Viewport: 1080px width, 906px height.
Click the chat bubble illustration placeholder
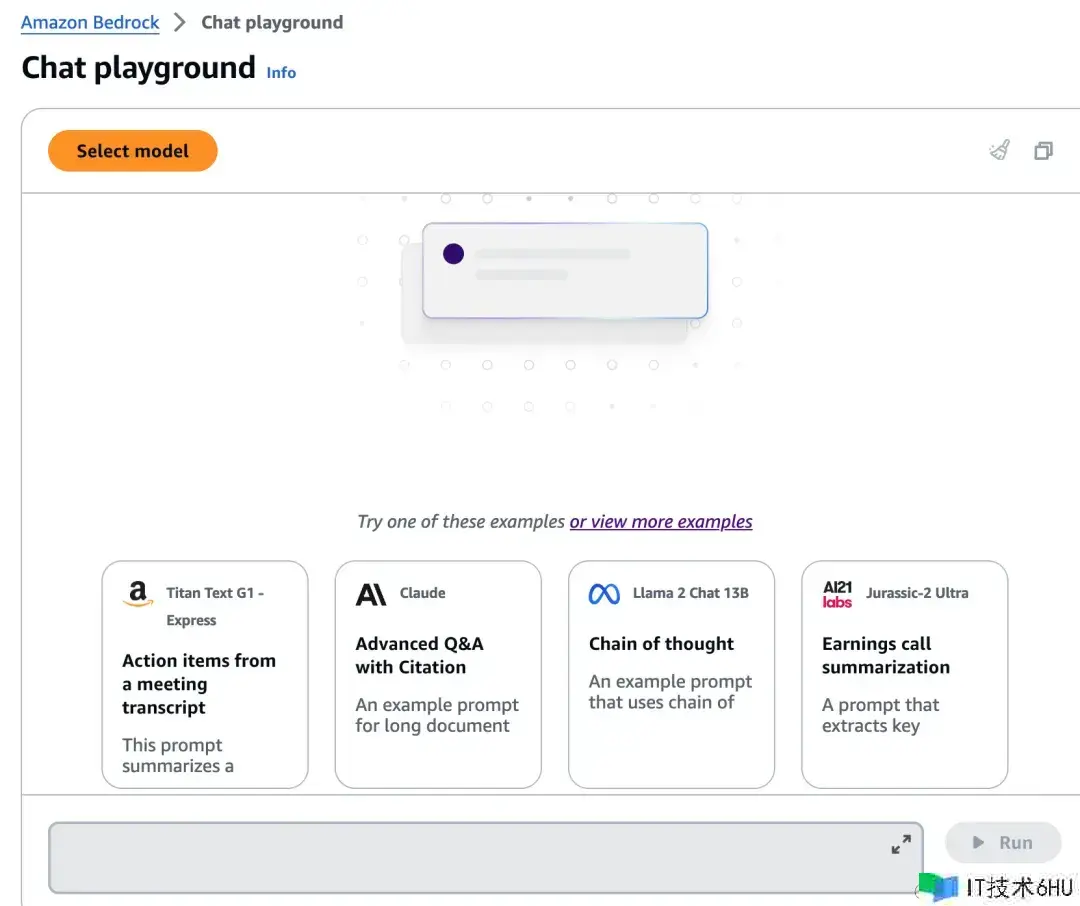564,270
